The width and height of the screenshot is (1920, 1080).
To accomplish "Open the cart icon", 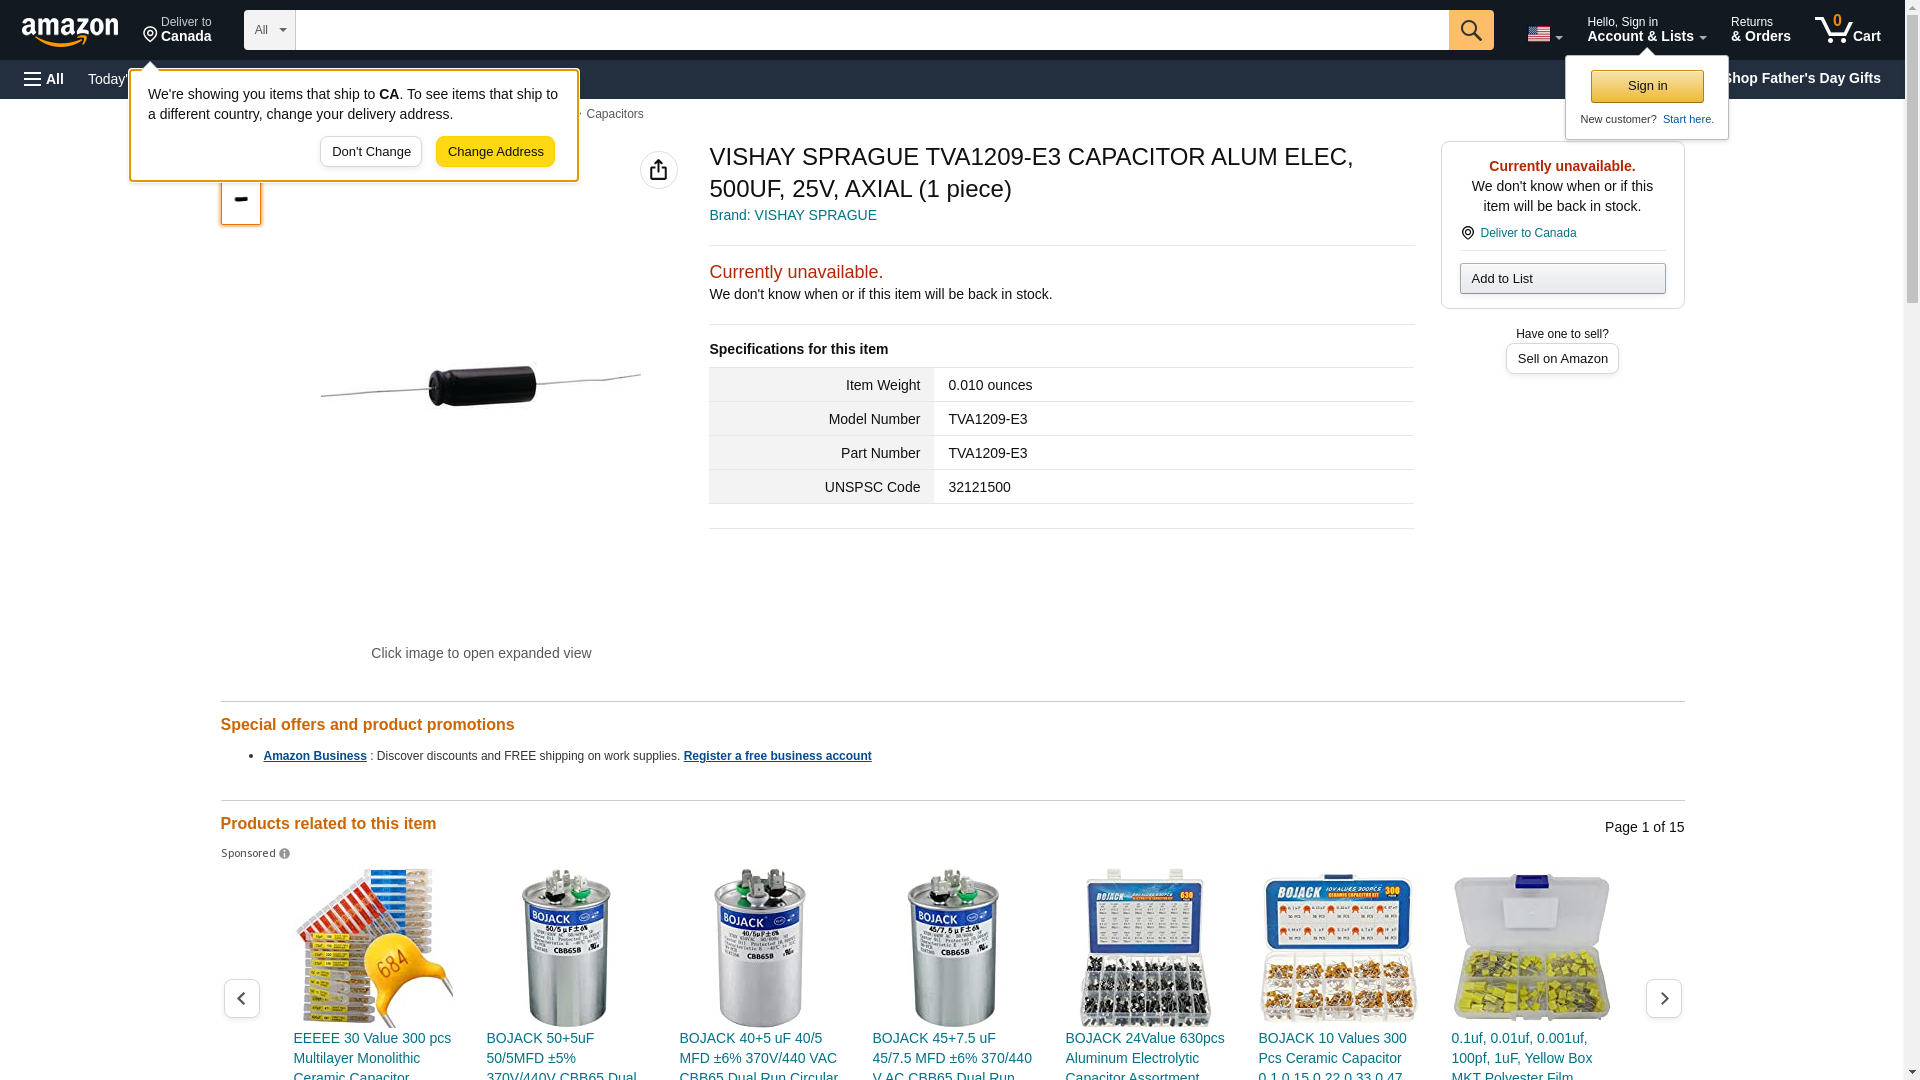I will [x=1847, y=29].
